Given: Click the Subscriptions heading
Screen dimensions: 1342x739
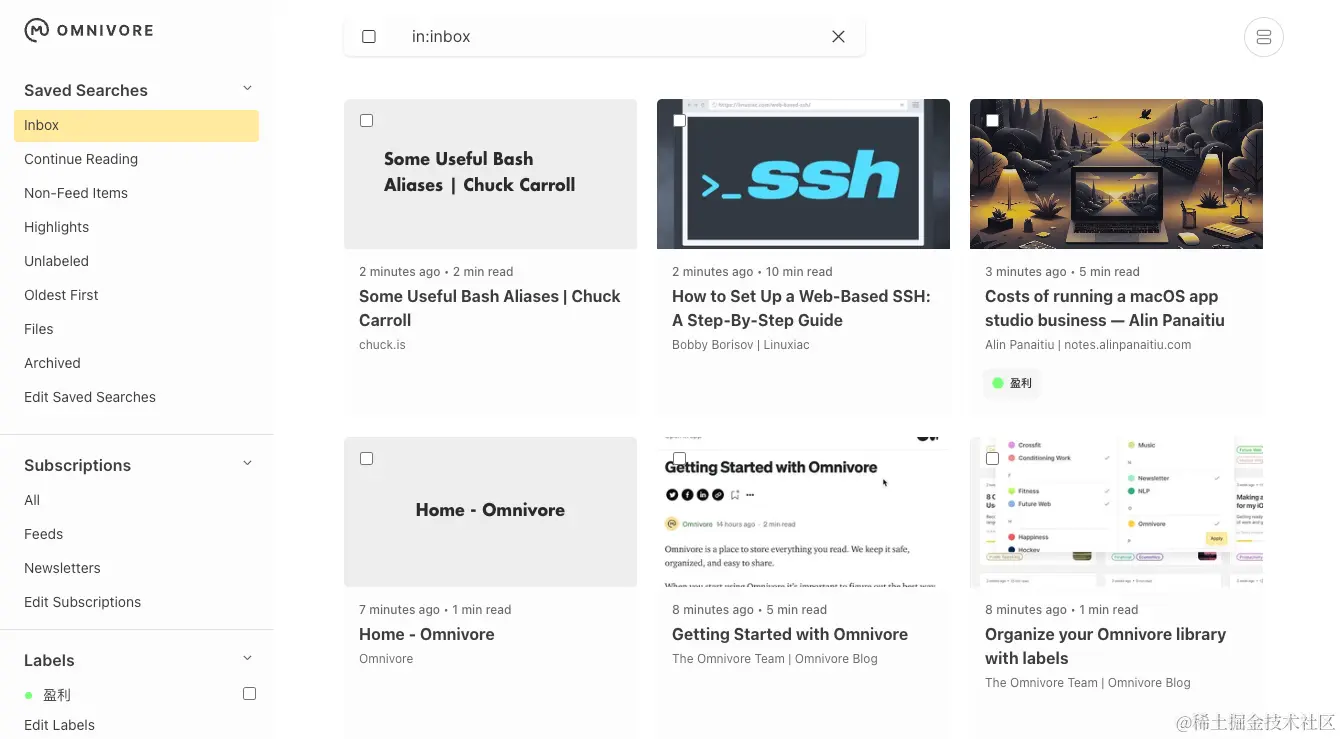Looking at the screenshot, I should pos(77,465).
